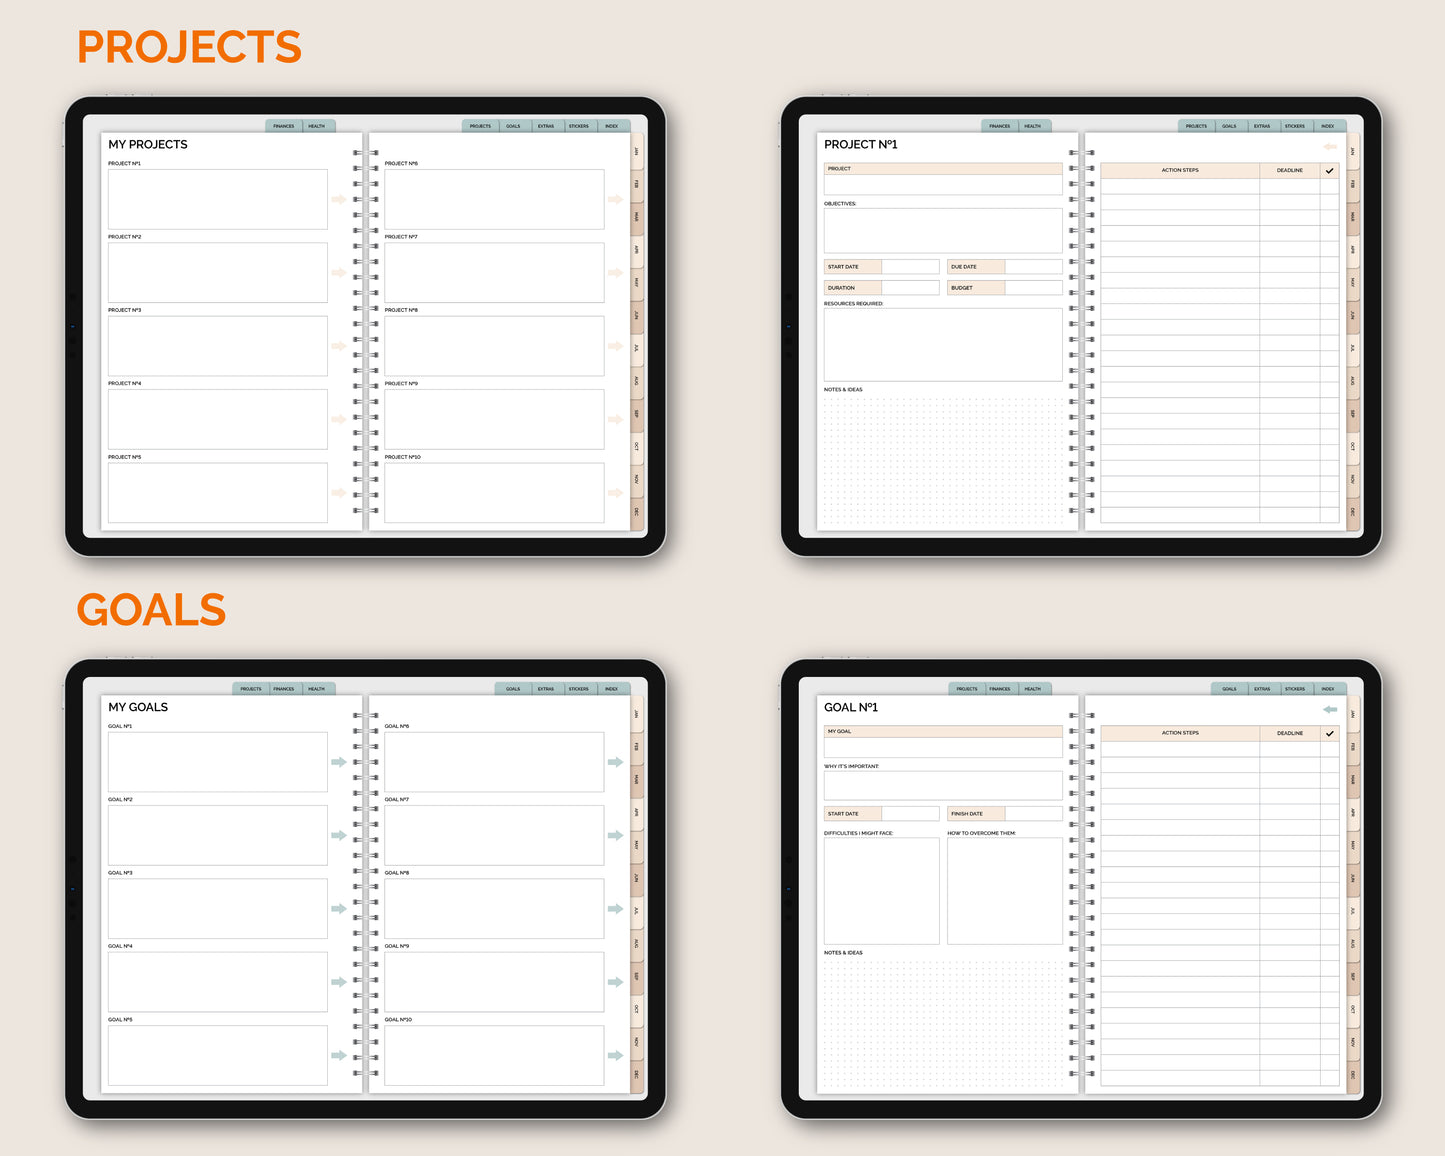Image resolution: width=1445 pixels, height=1156 pixels.
Task: Click the back arrow on Project Nº1 page
Action: [1330, 147]
